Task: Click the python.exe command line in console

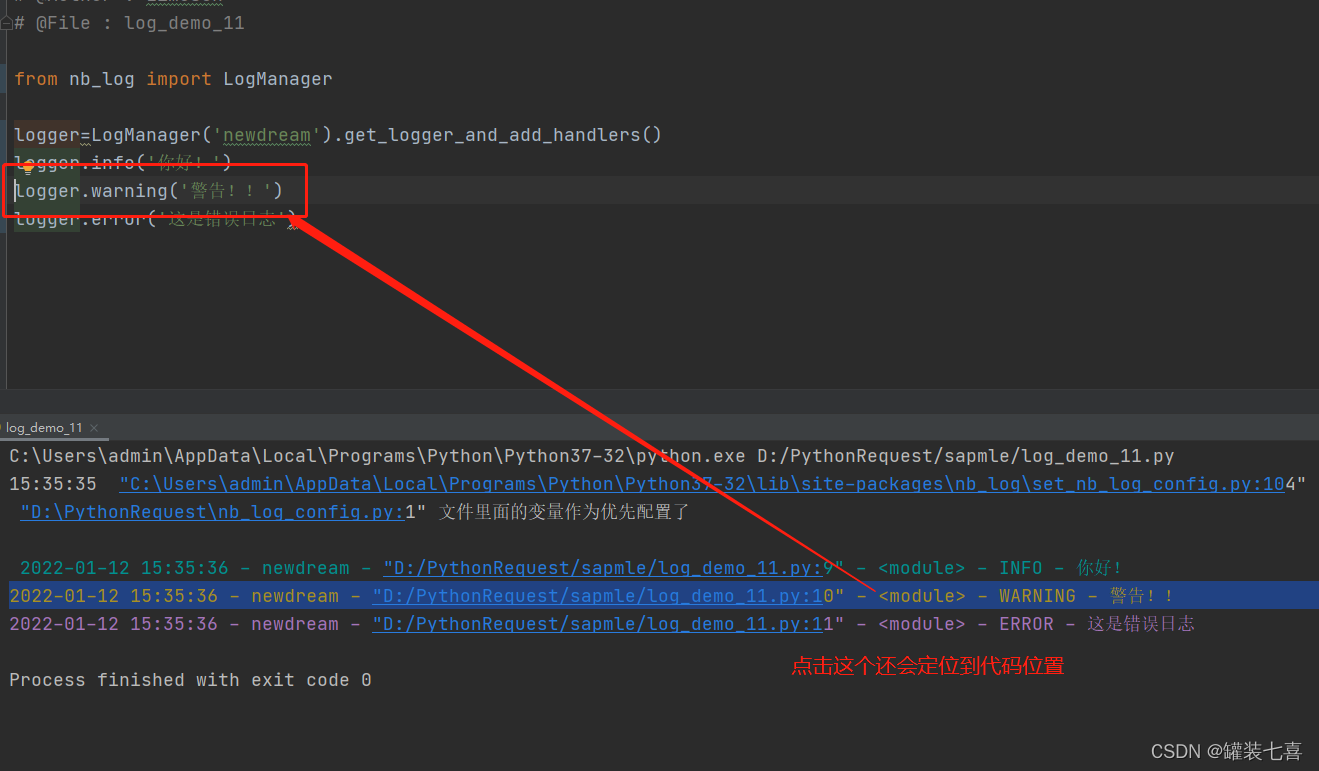Action: tap(591, 456)
